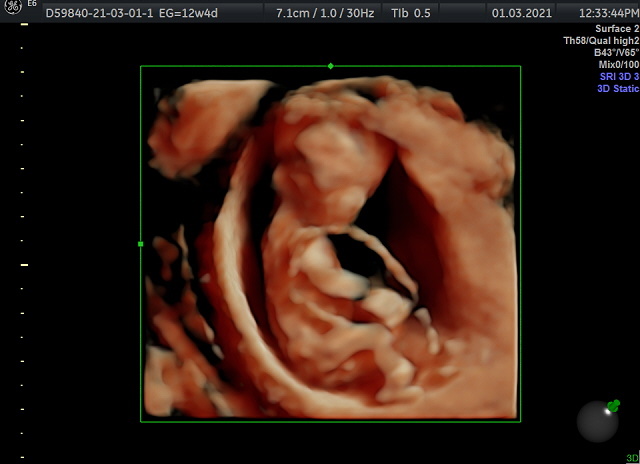640x464 pixels.
Task: Click the green 3D mode indicator
Action: tap(632, 458)
